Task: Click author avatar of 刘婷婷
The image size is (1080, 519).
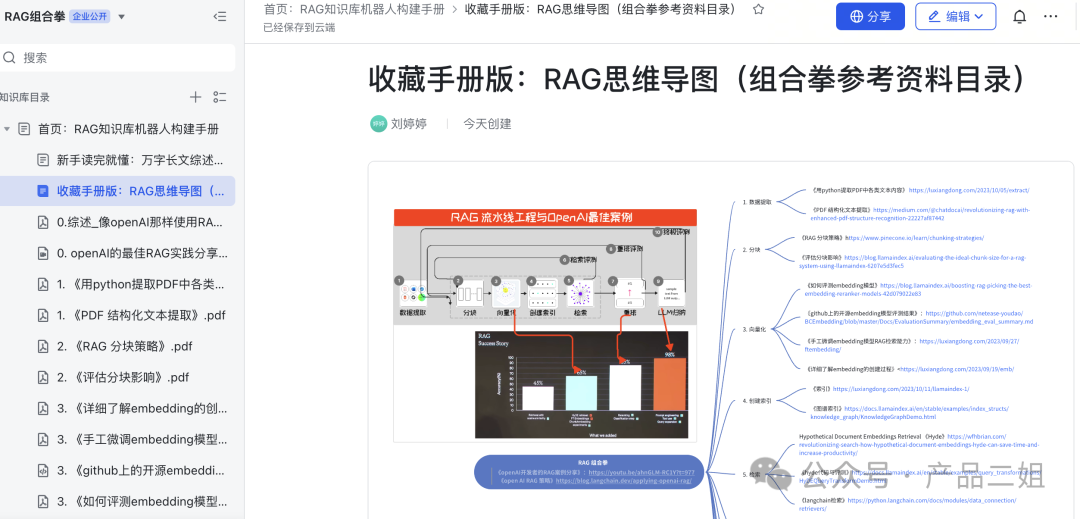Action: click(x=378, y=124)
